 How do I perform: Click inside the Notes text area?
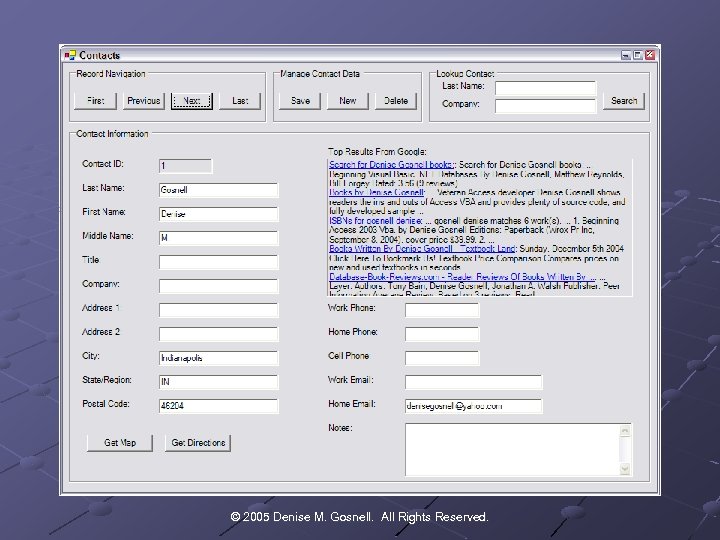512,450
